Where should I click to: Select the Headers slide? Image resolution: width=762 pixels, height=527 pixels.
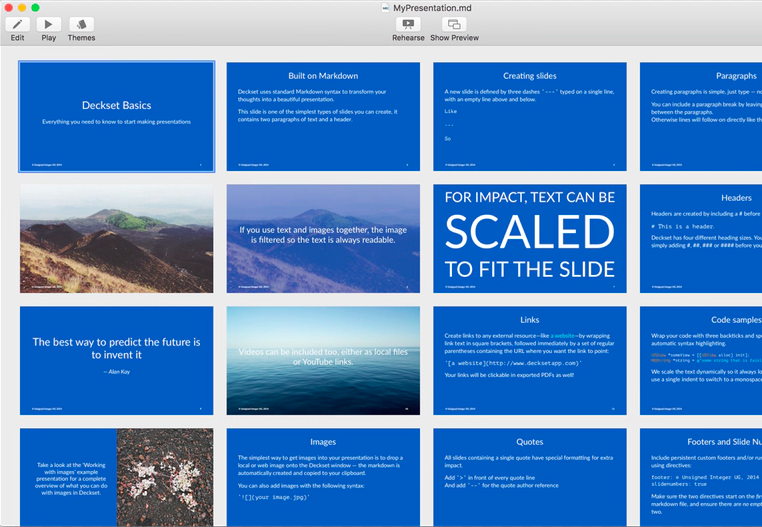tap(701, 239)
